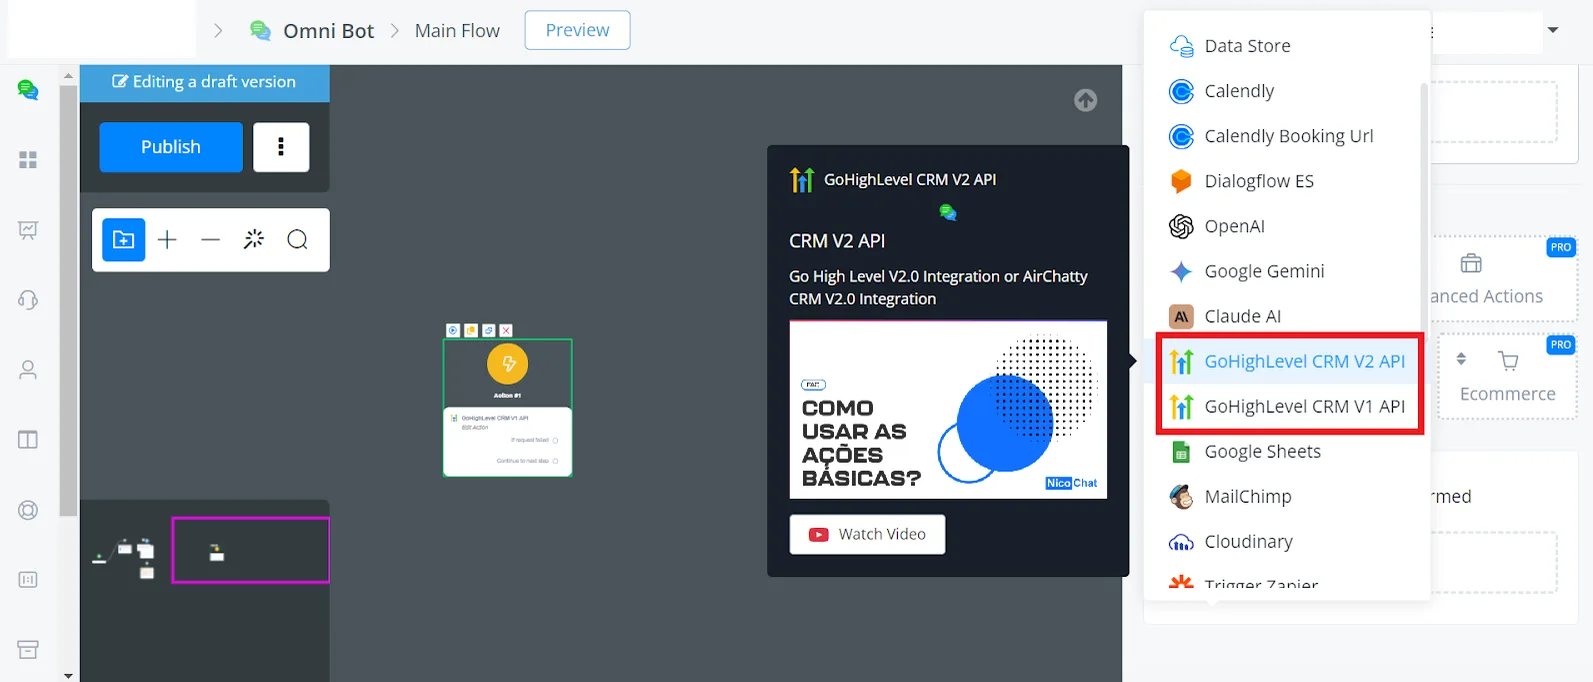Open Main Flow breadcrumb
The width and height of the screenshot is (1593, 682).
[x=457, y=31]
